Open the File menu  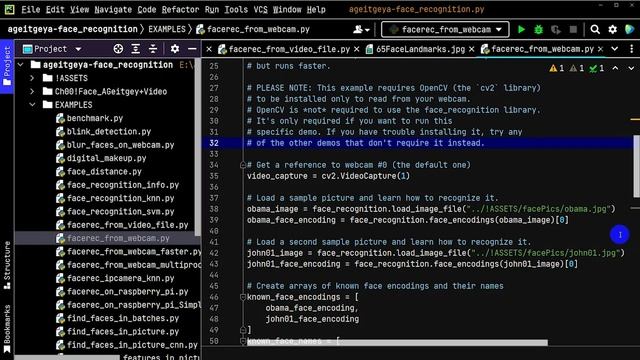coord(31,9)
